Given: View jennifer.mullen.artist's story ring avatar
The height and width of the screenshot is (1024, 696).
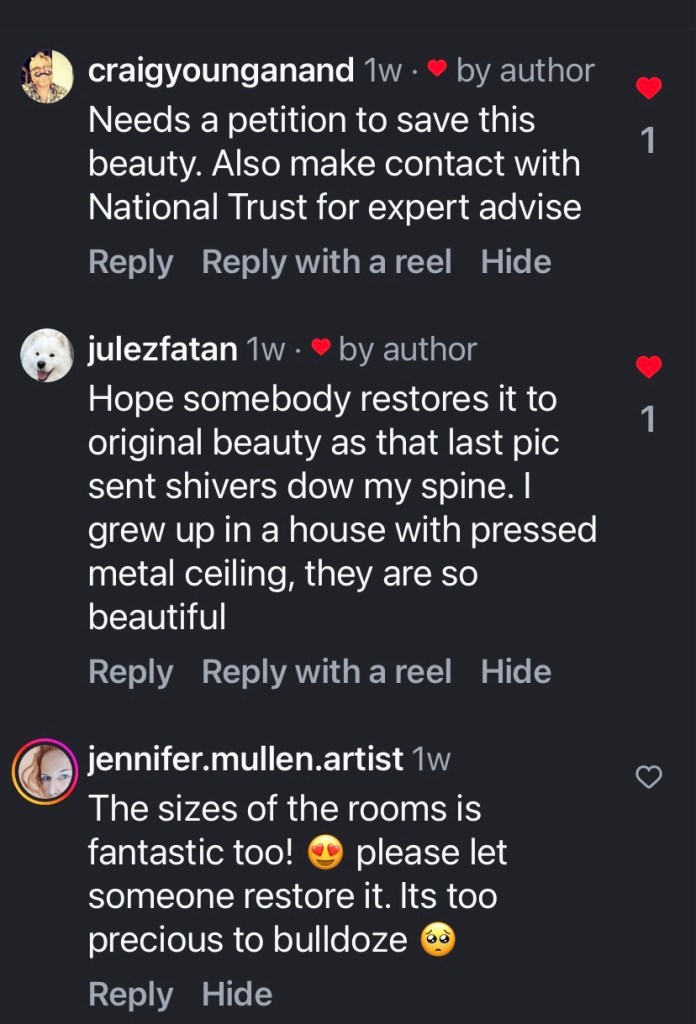Looking at the screenshot, I should (47, 770).
